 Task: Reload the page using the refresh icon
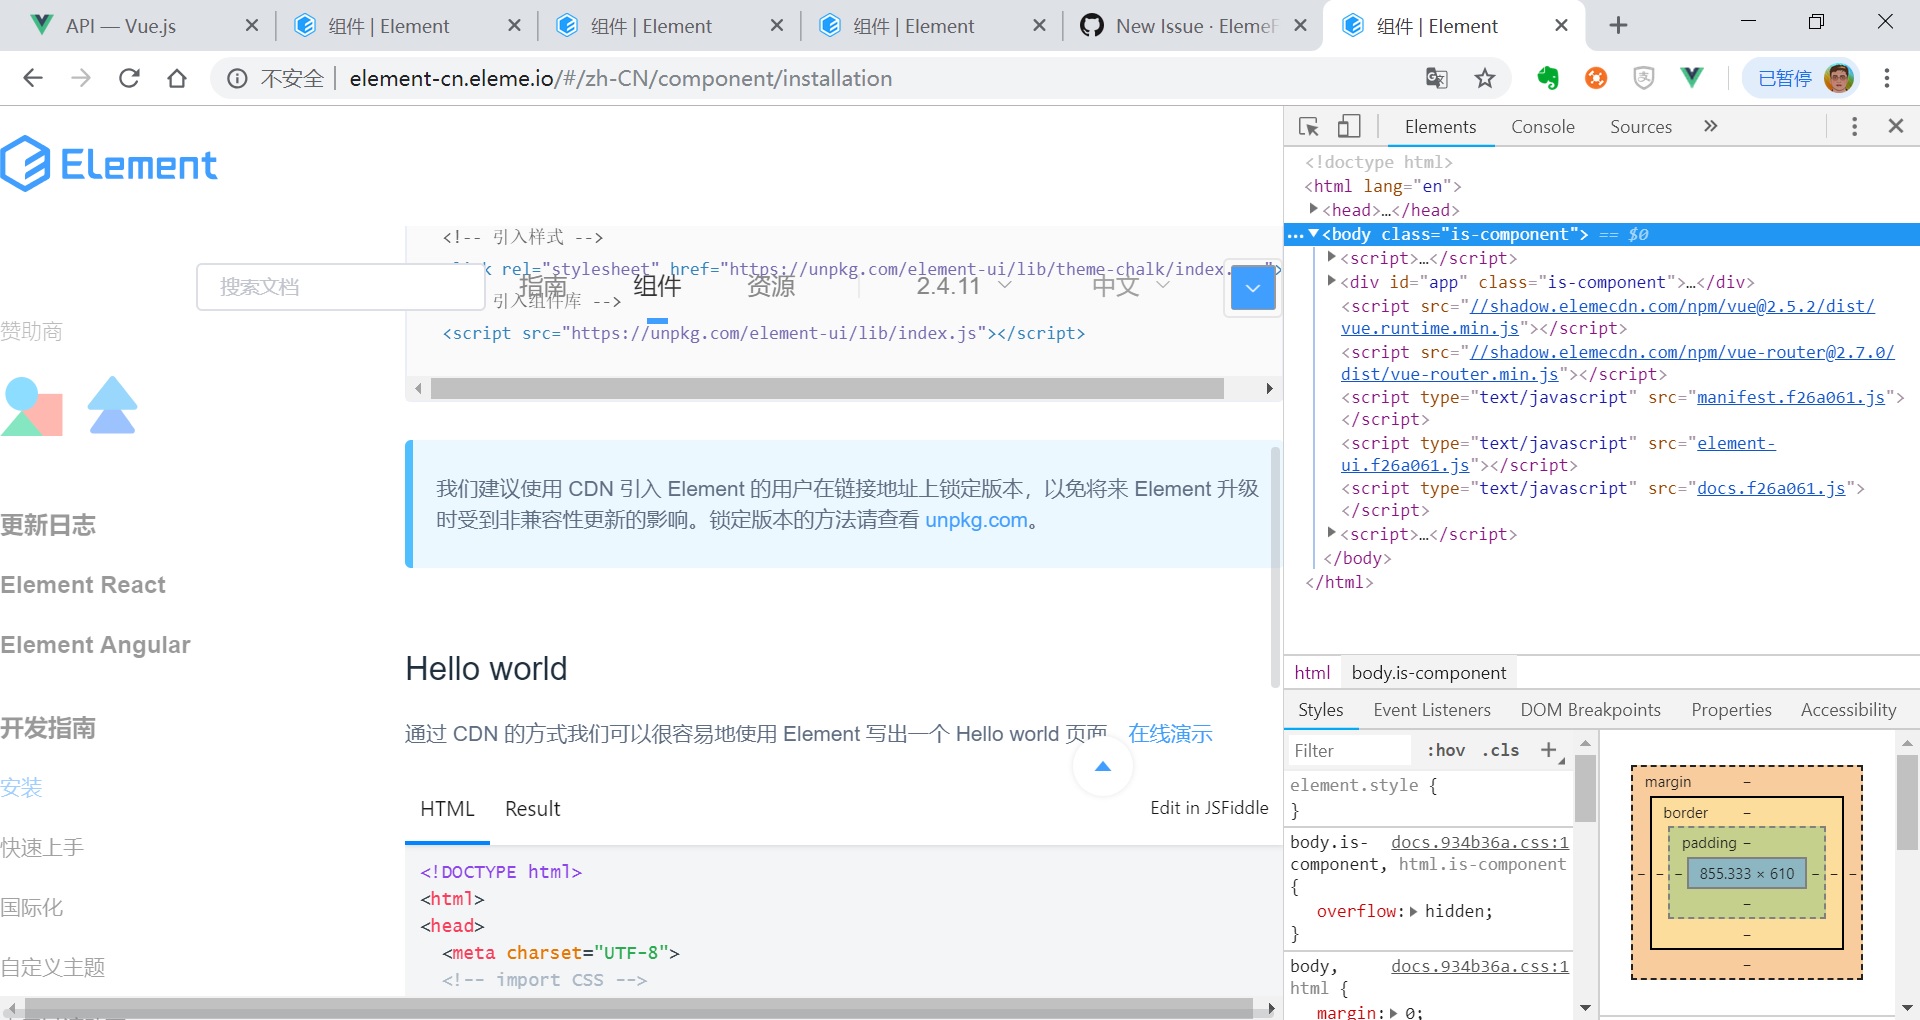pos(129,78)
